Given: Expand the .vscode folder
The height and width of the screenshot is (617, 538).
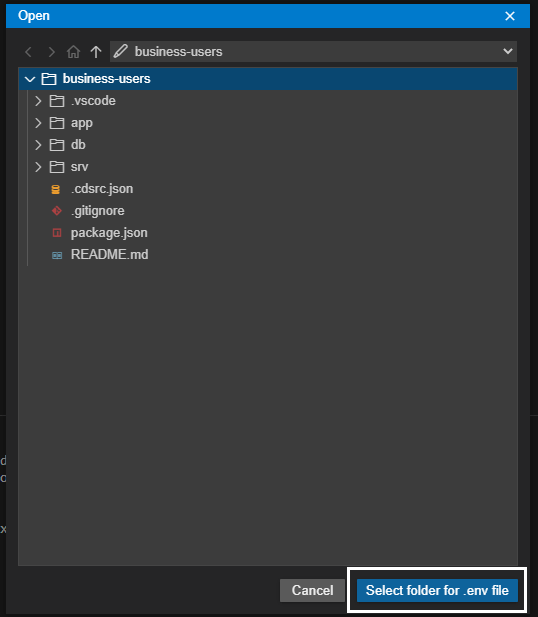Looking at the screenshot, I should (38, 101).
